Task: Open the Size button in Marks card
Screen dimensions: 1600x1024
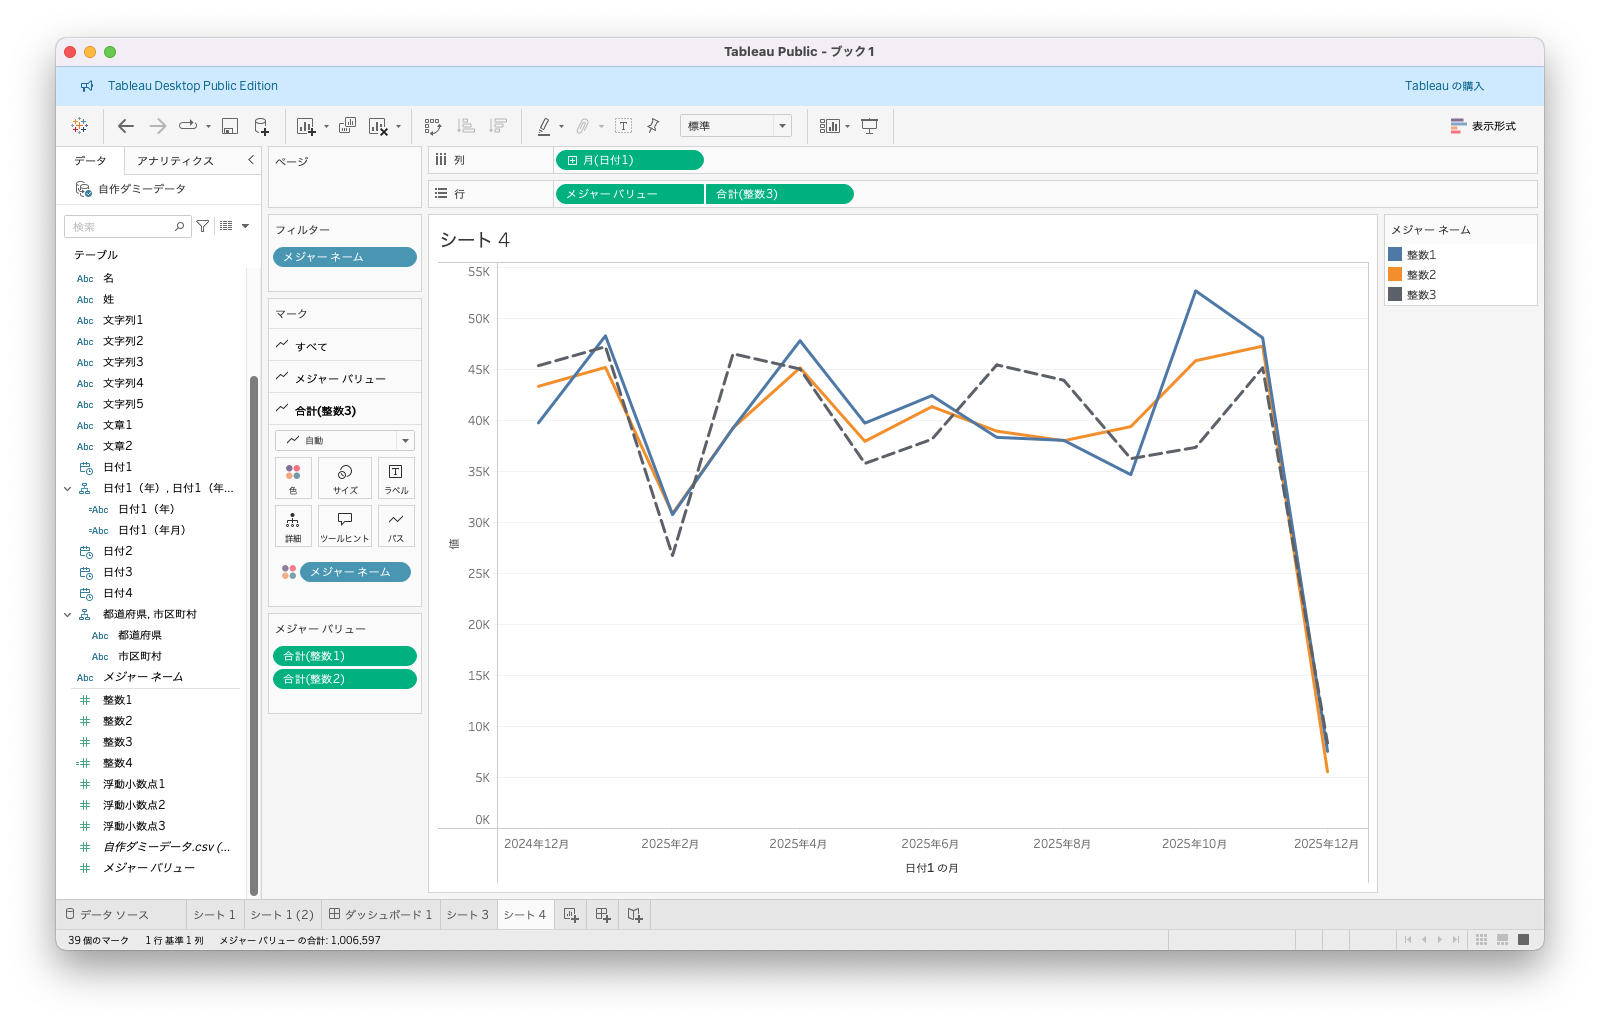Action: 345,477
